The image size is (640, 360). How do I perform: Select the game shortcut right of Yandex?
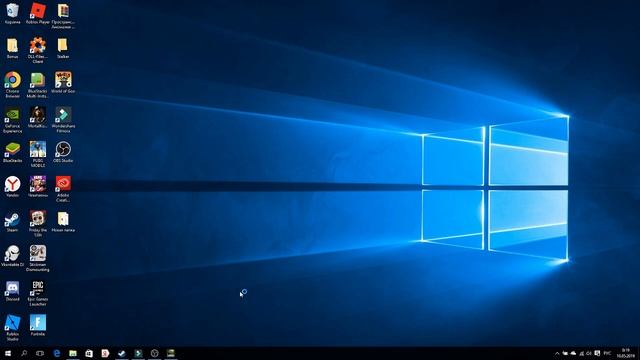tap(38, 187)
